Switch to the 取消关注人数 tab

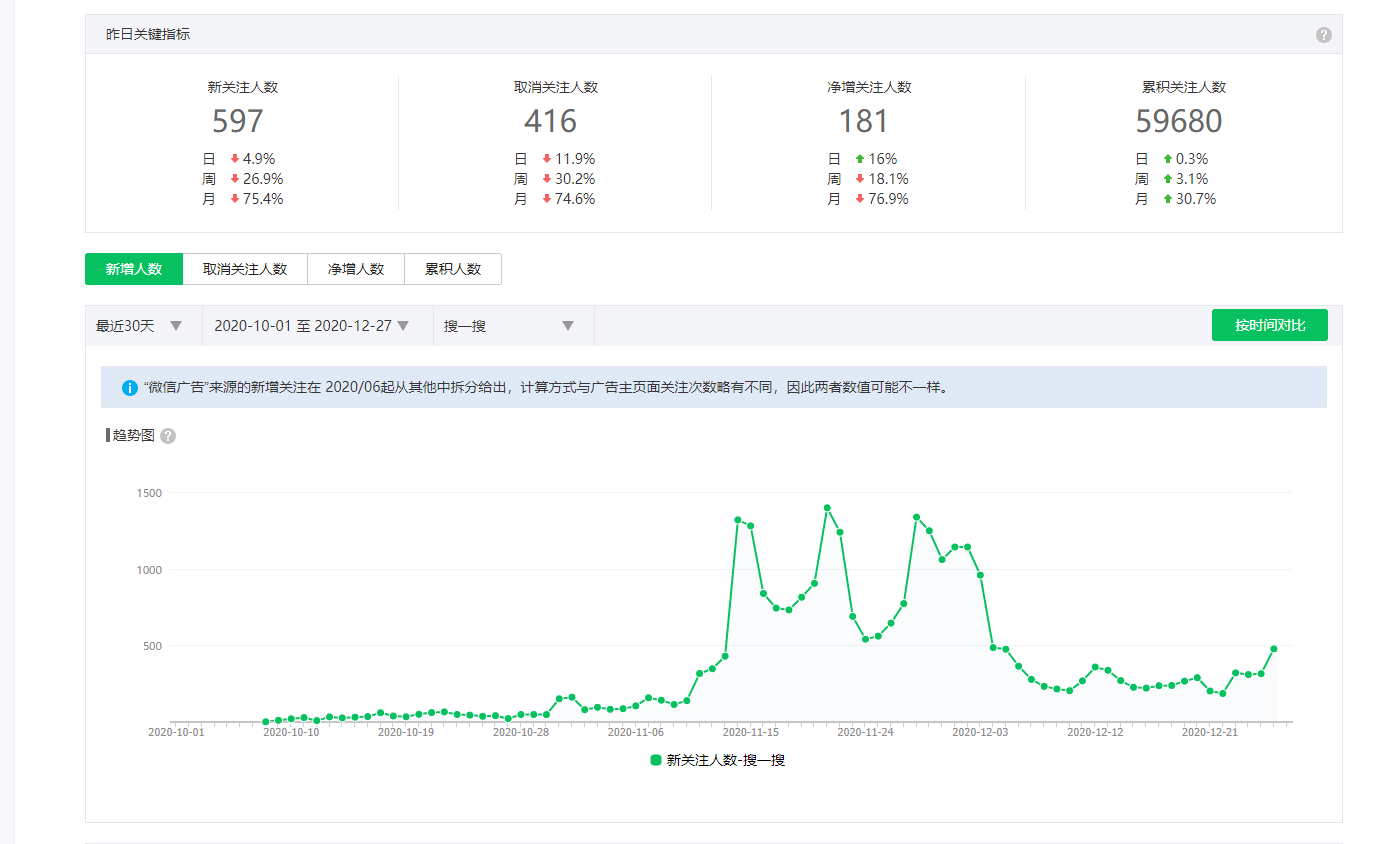(245, 269)
